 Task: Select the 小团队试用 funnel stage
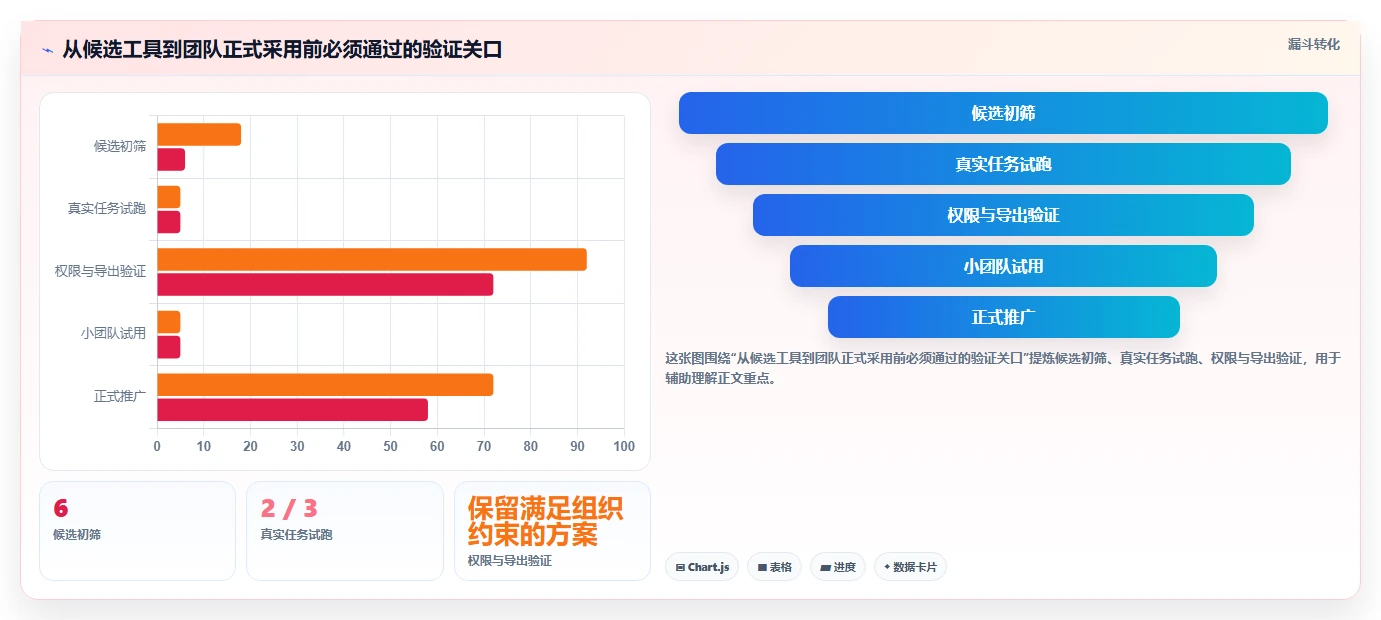[x=1003, y=266]
